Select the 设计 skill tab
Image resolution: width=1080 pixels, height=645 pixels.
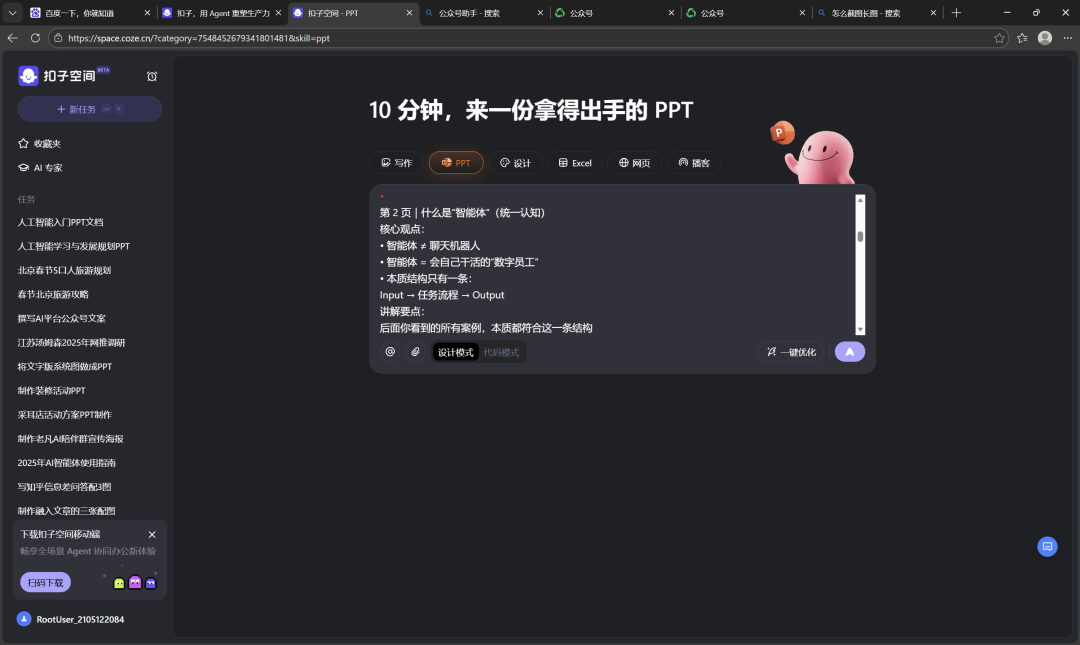click(515, 163)
